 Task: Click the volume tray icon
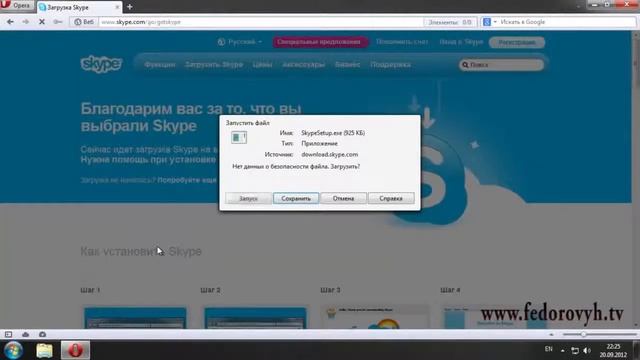pos(587,350)
